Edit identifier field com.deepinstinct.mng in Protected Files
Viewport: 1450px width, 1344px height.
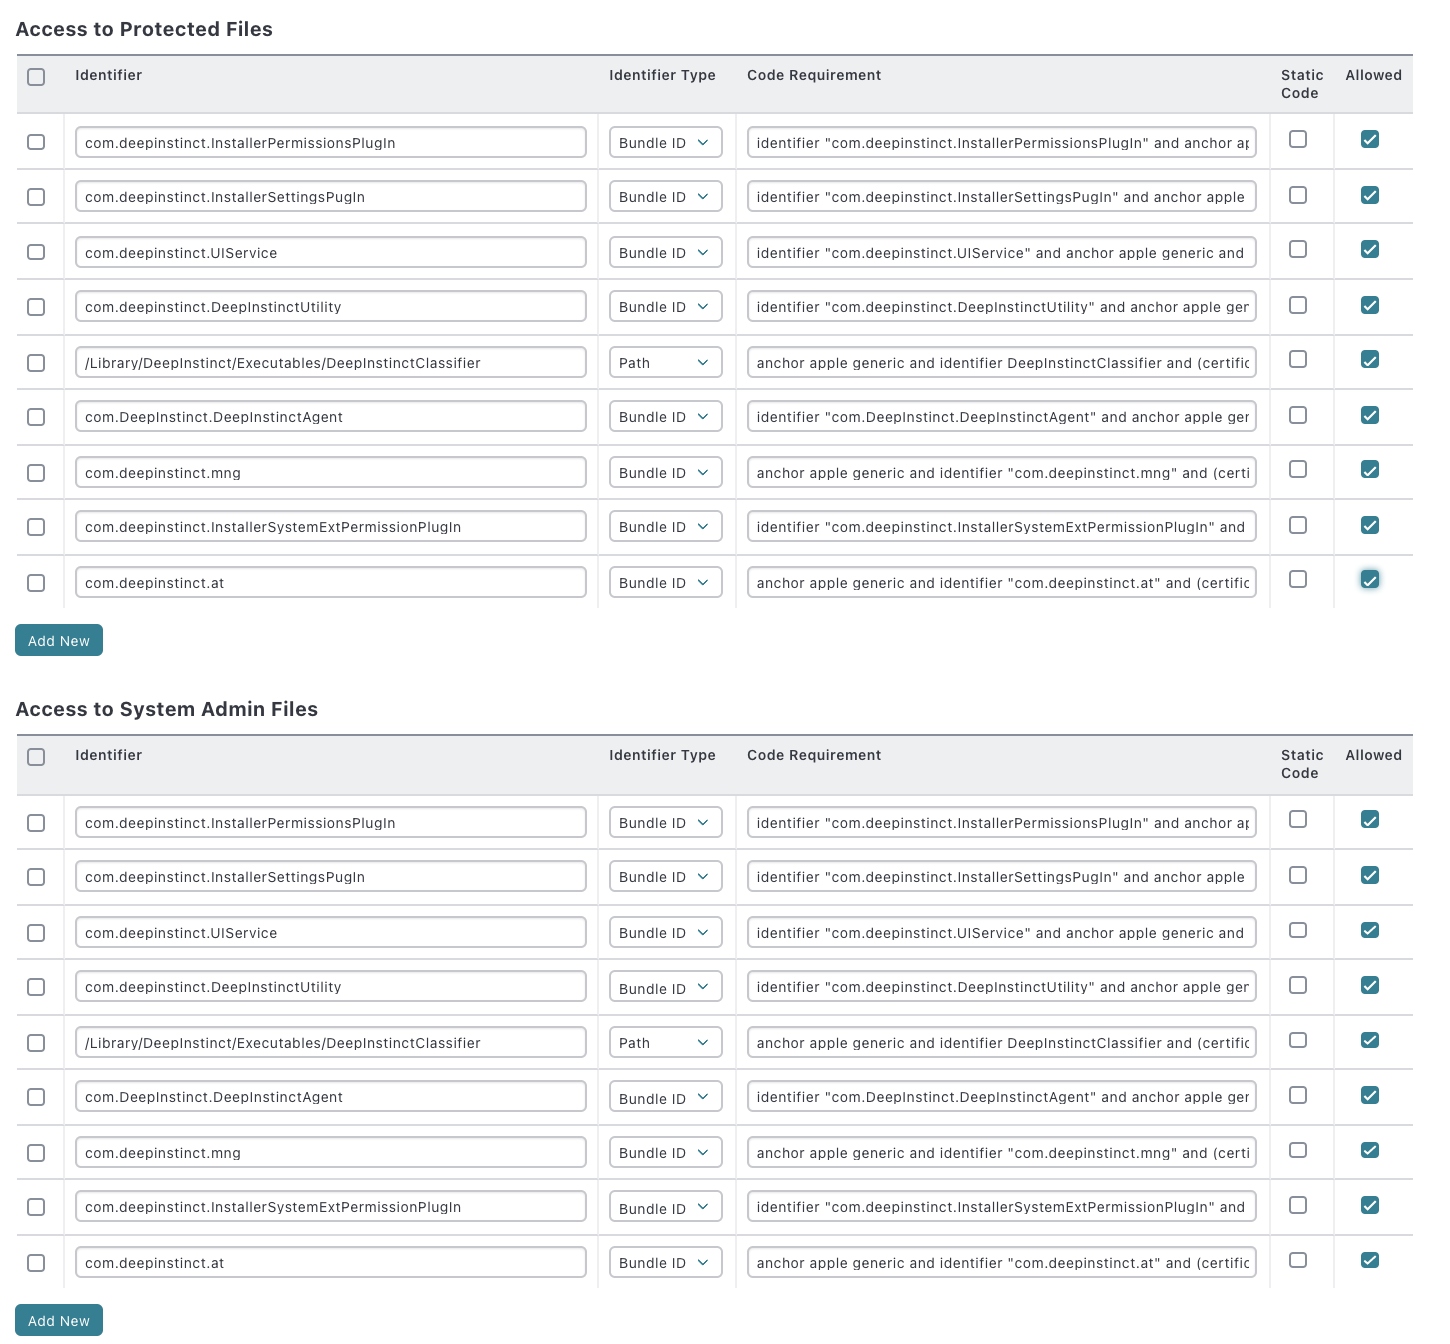pos(330,472)
